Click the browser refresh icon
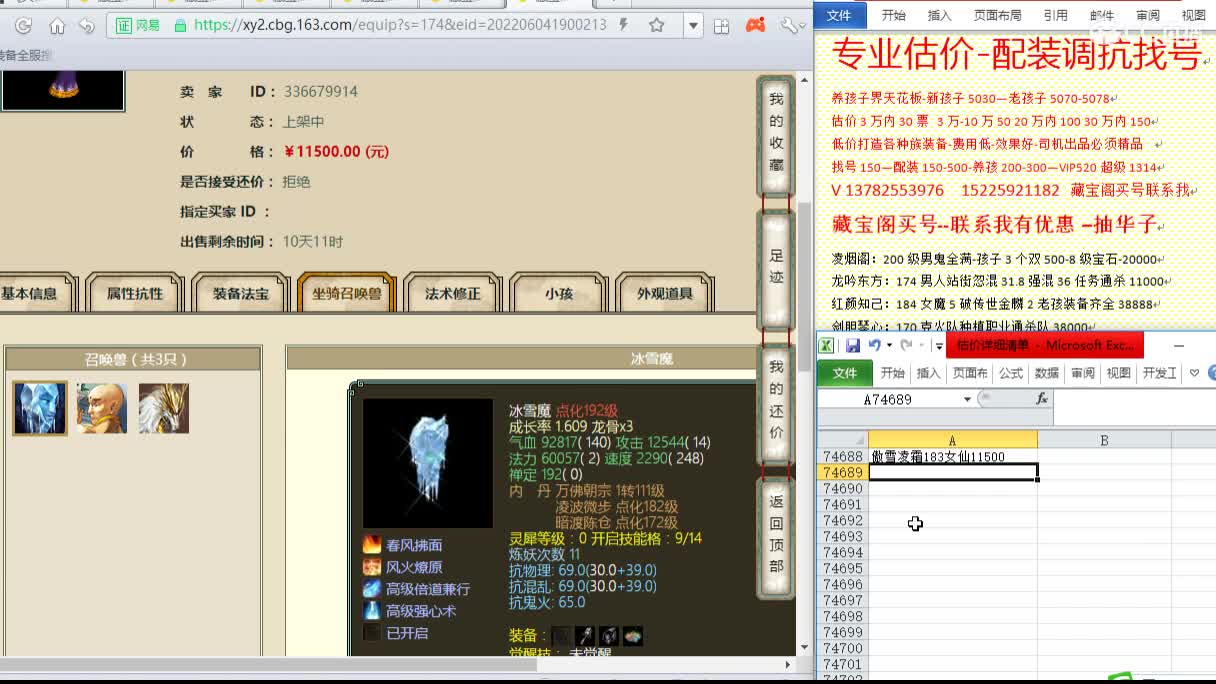This screenshot has width=1216, height=684. 24,26
